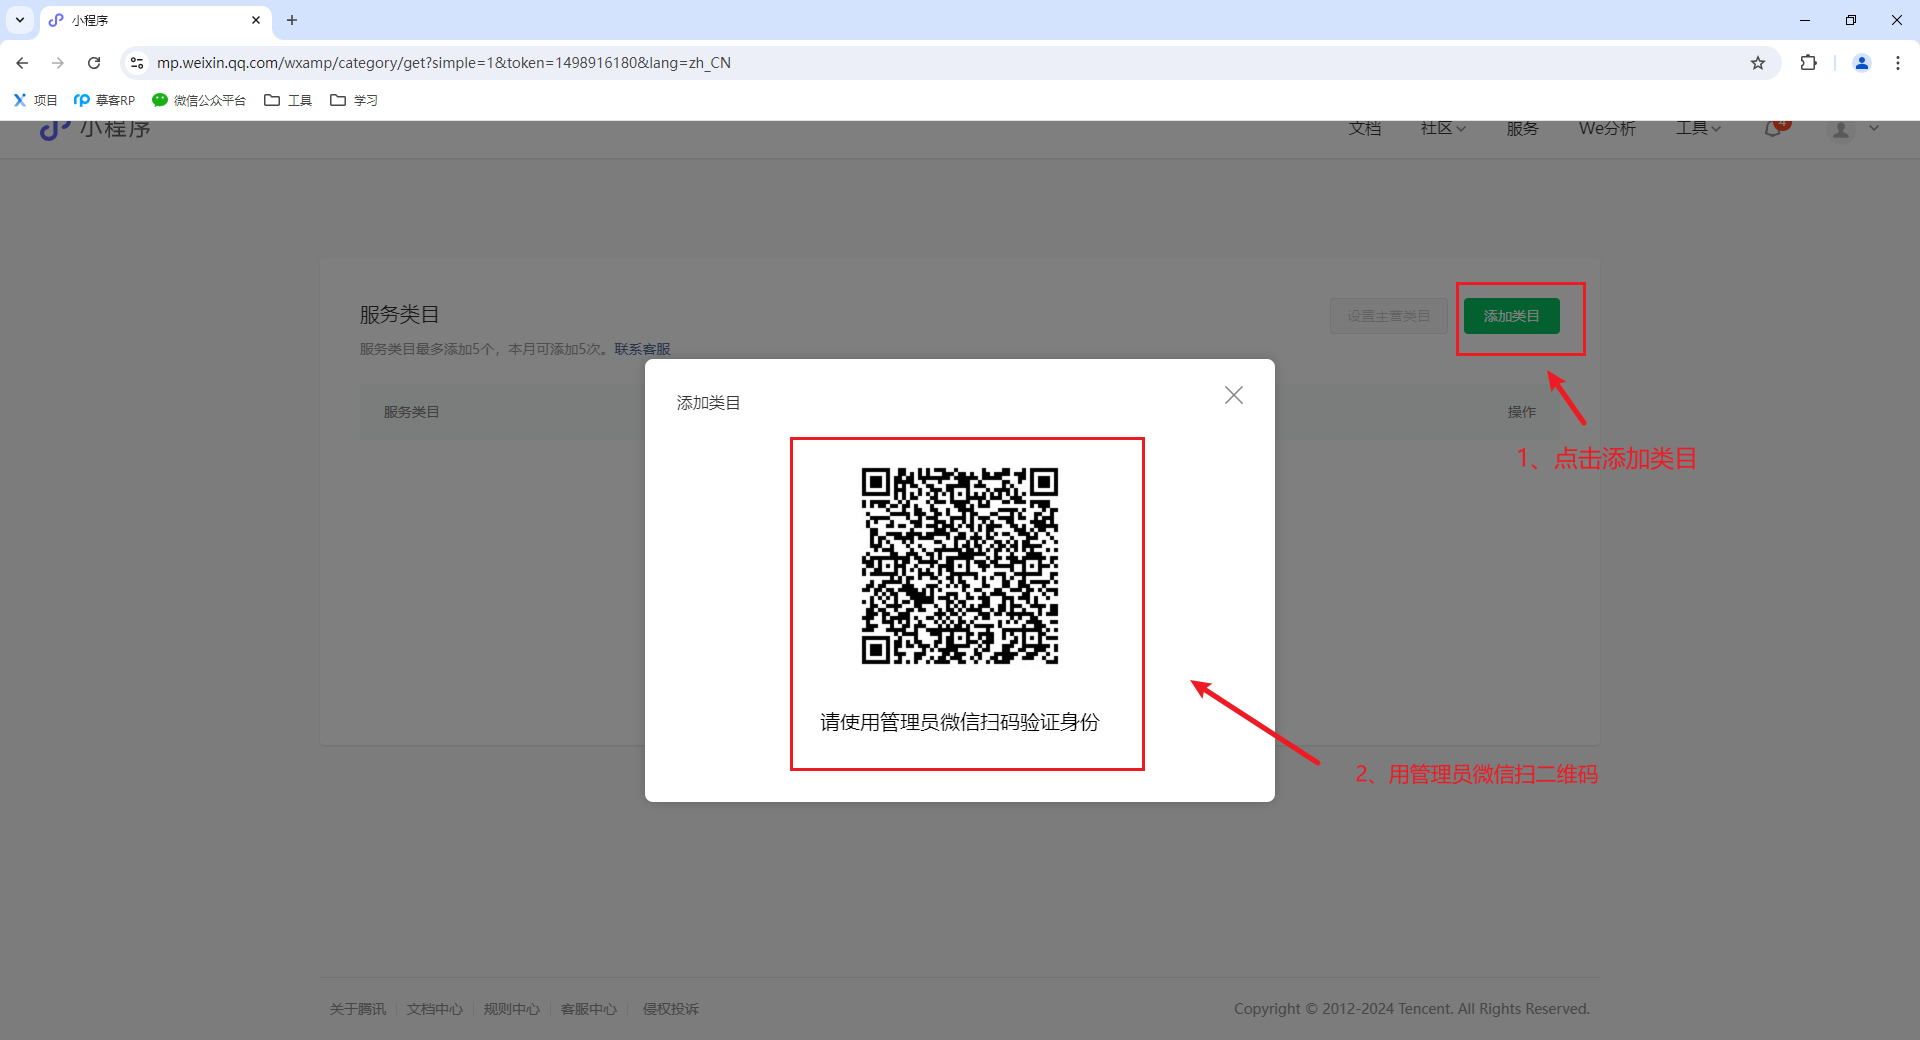The height and width of the screenshot is (1040, 1920).
Task: Click the user avatar icon
Action: coord(1841,130)
